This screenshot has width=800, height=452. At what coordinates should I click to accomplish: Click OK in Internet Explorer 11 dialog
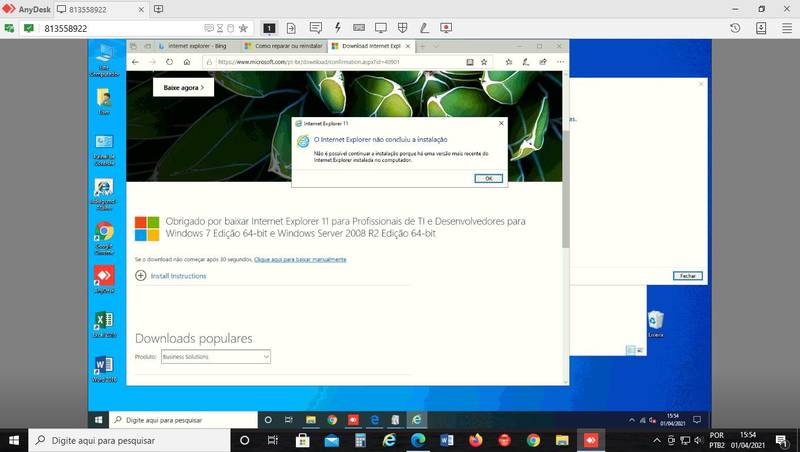pos(488,178)
